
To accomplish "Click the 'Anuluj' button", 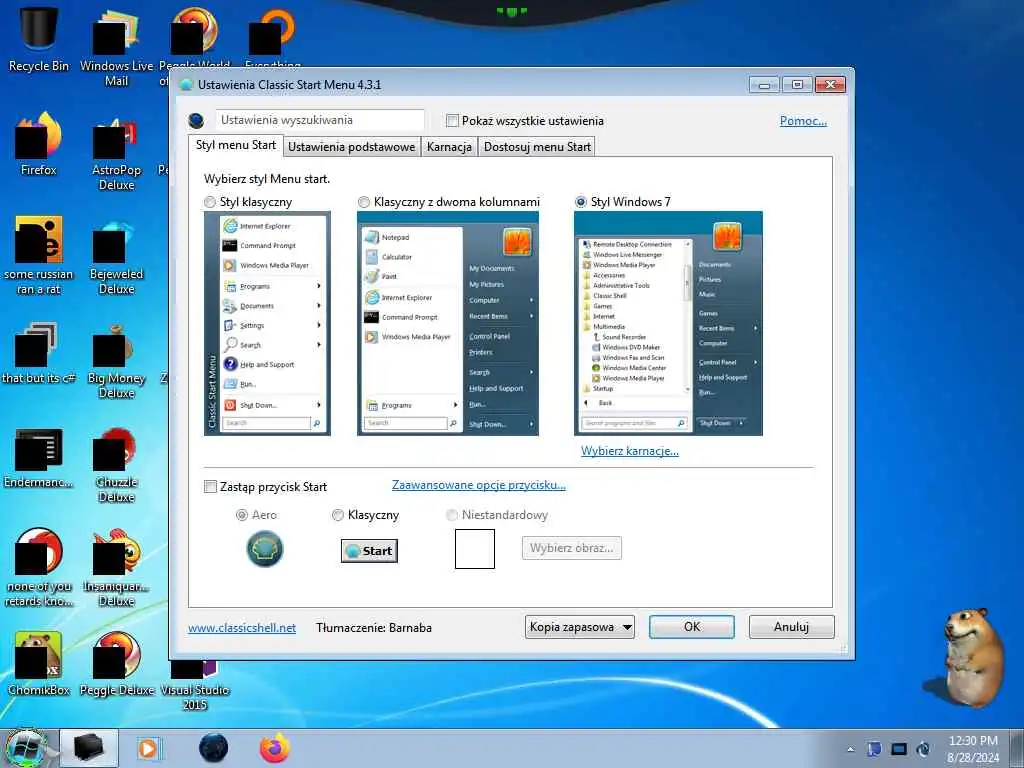I will point(792,627).
